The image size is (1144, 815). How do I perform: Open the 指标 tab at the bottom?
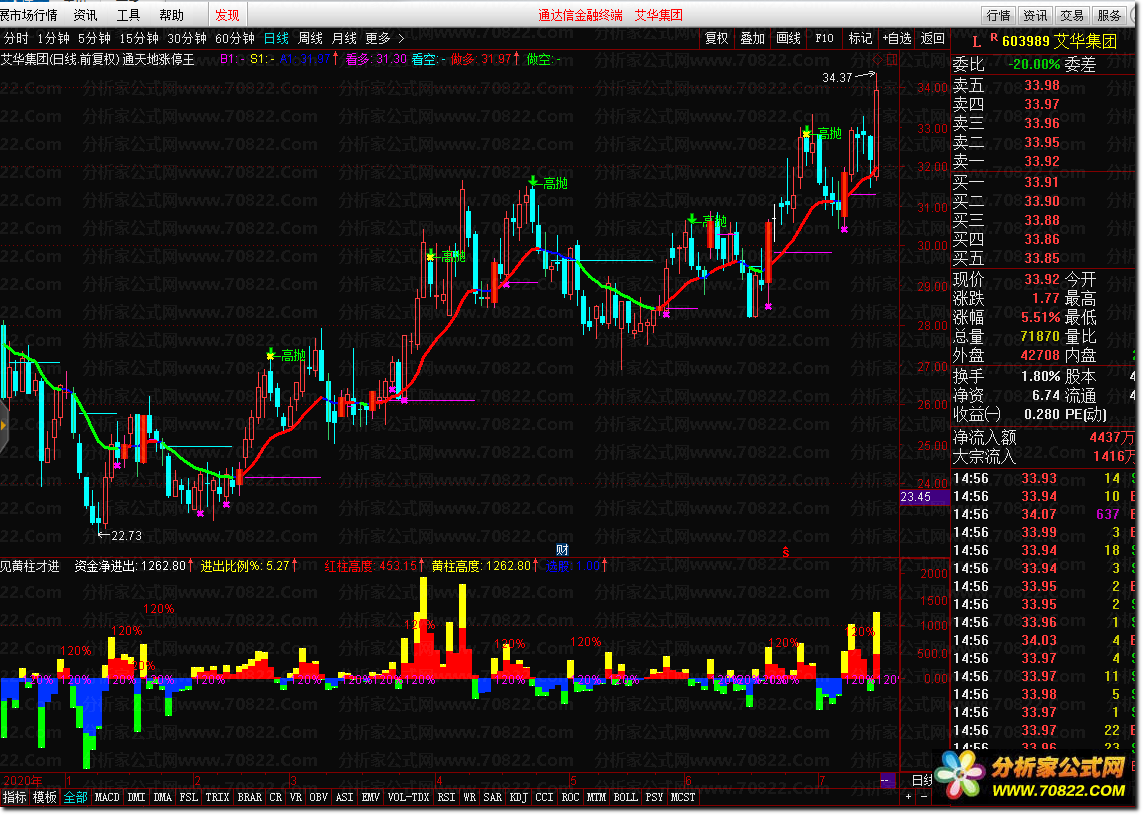point(15,797)
